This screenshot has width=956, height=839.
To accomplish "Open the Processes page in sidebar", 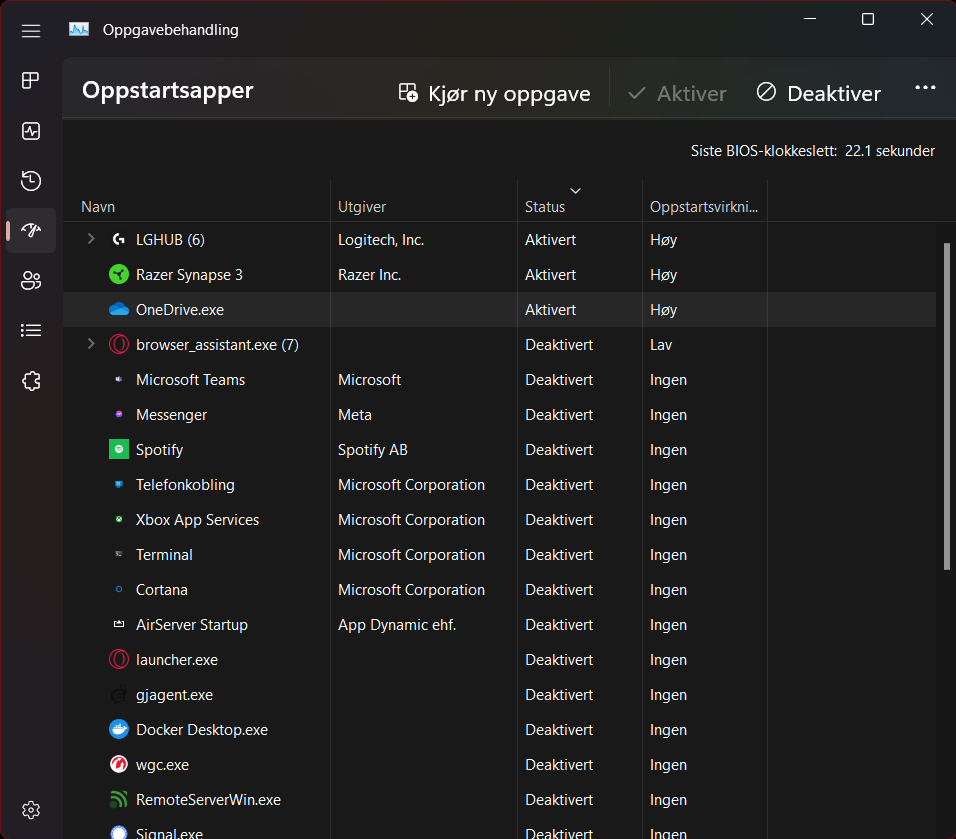I will [31, 81].
